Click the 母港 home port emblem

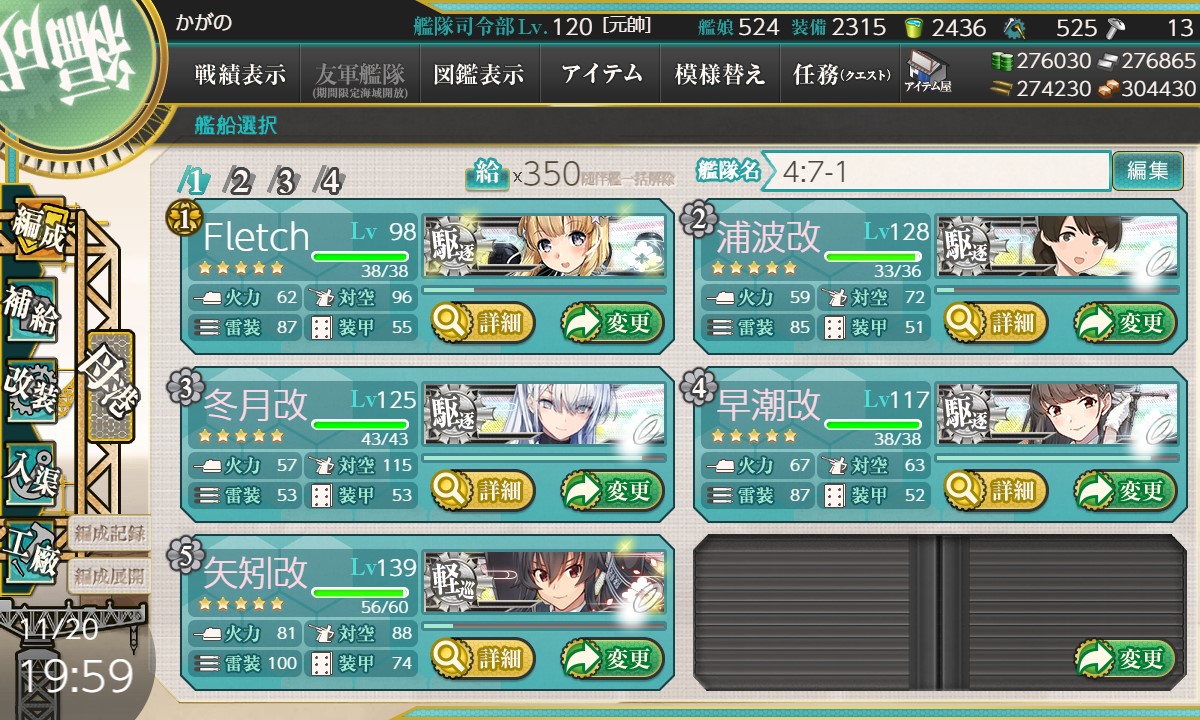click(x=110, y=386)
